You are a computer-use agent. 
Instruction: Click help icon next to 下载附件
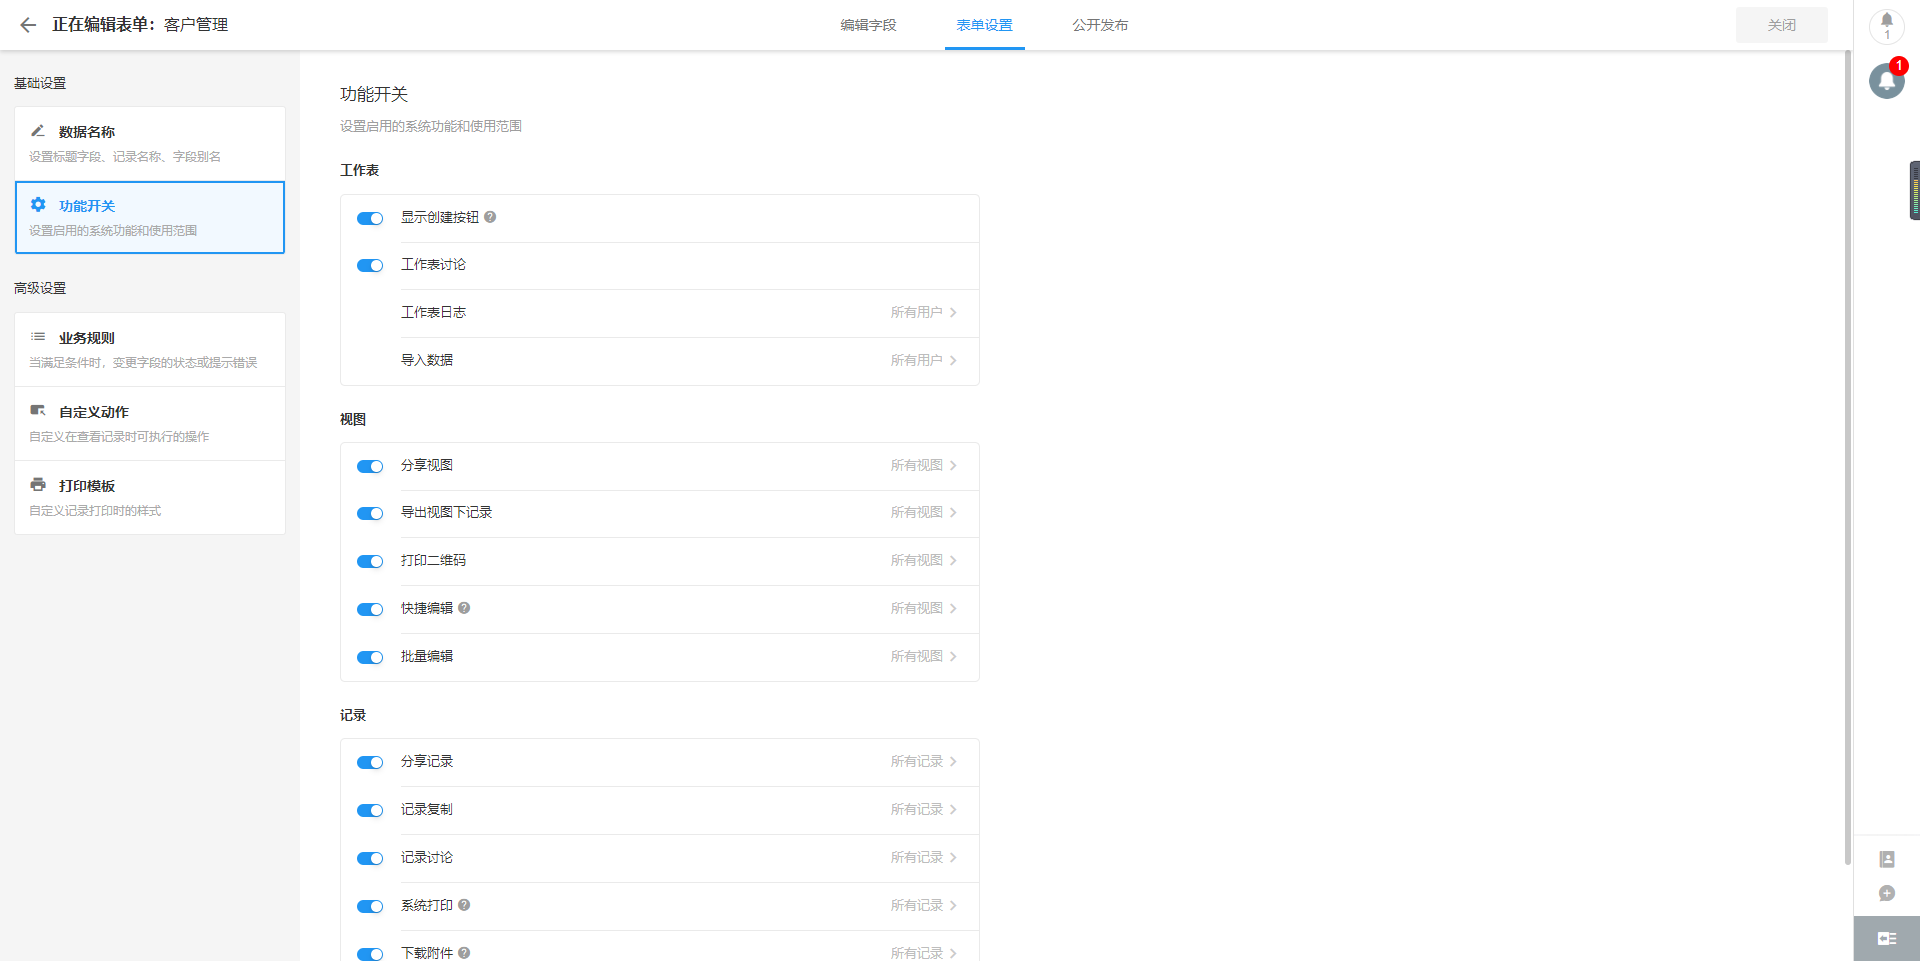(464, 953)
